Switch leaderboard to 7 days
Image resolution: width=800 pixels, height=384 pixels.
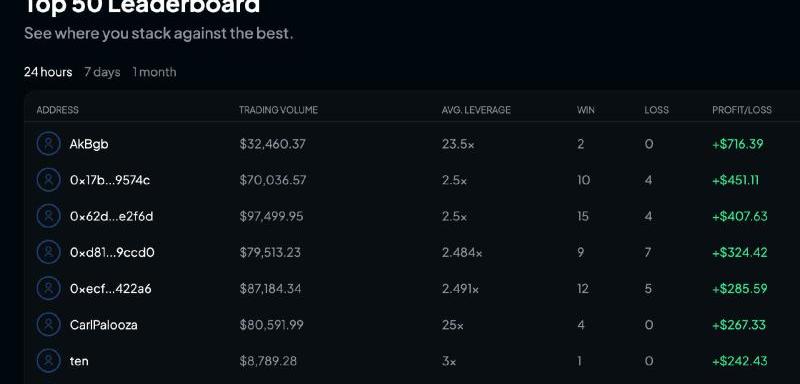click(102, 72)
